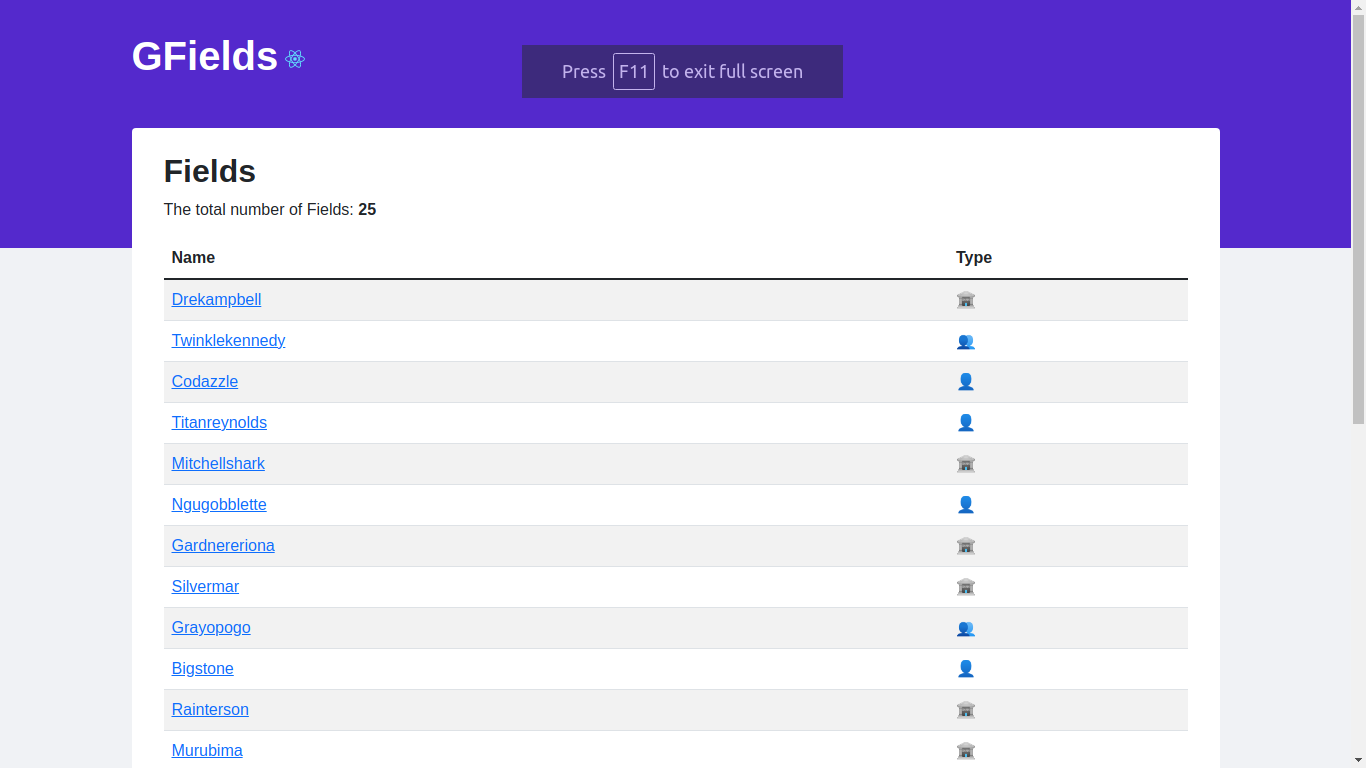This screenshot has width=1366, height=768.
Task: Click the building icon in Murubima row
Action: 965,751
